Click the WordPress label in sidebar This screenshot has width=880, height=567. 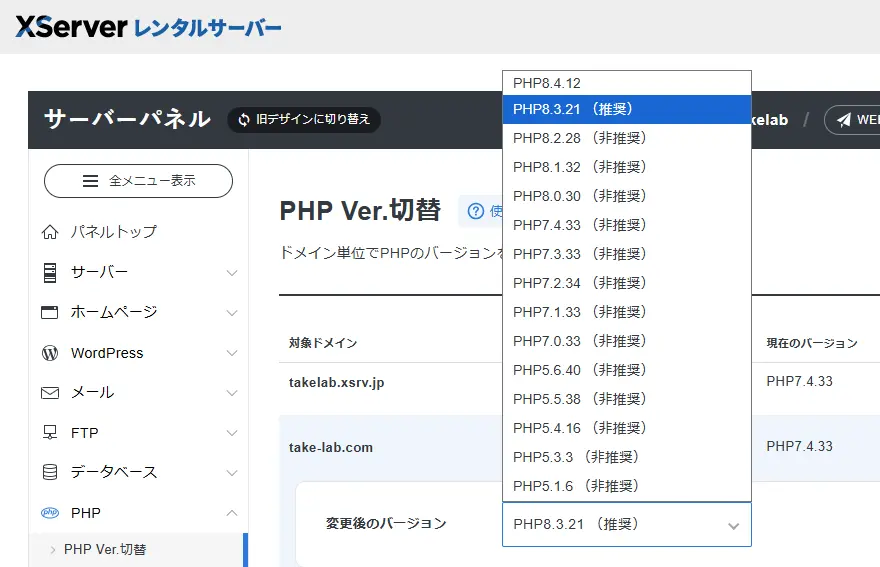[107, 353]
